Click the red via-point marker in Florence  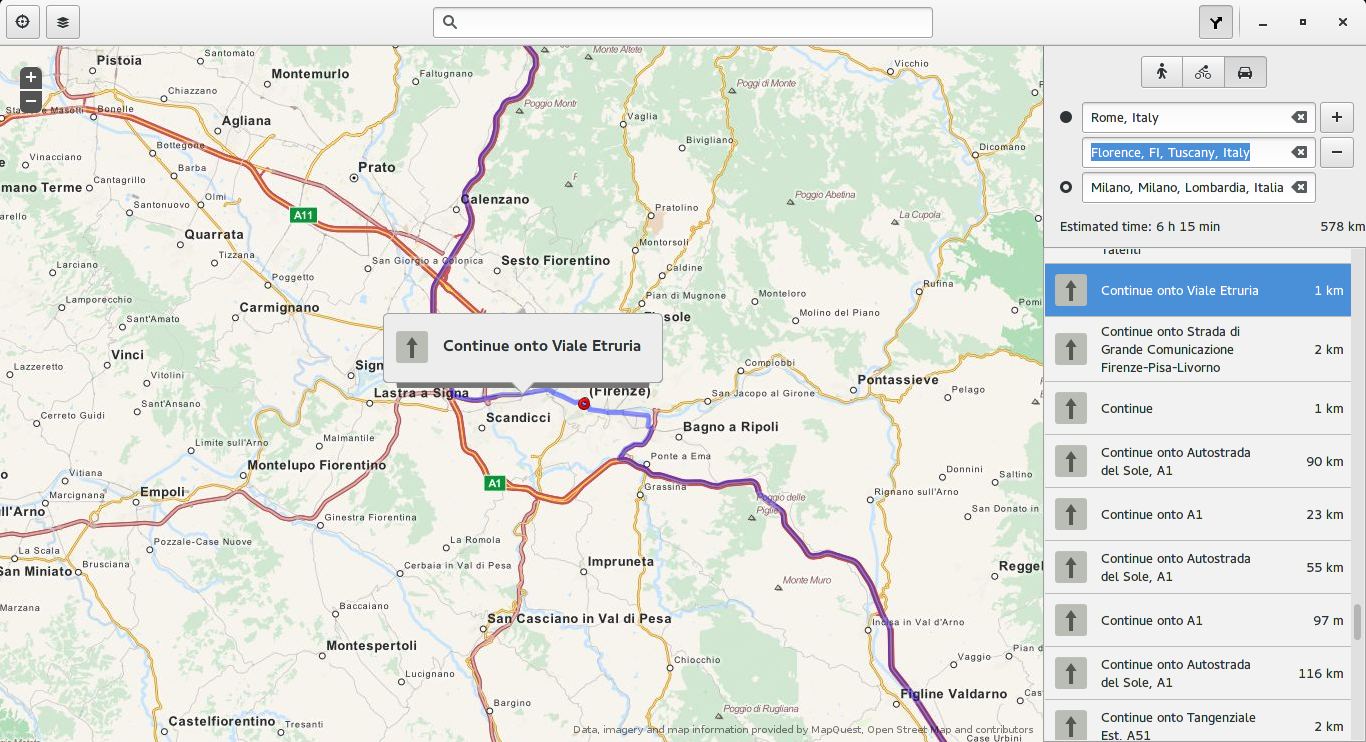584,403
